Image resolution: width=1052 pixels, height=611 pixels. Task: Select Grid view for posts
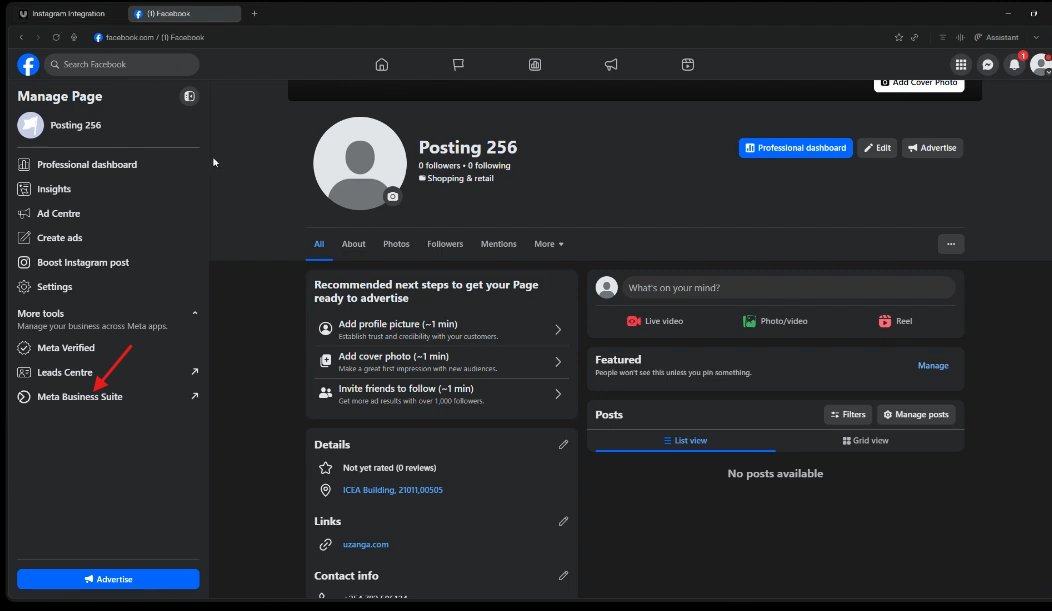tap(865, 441)
